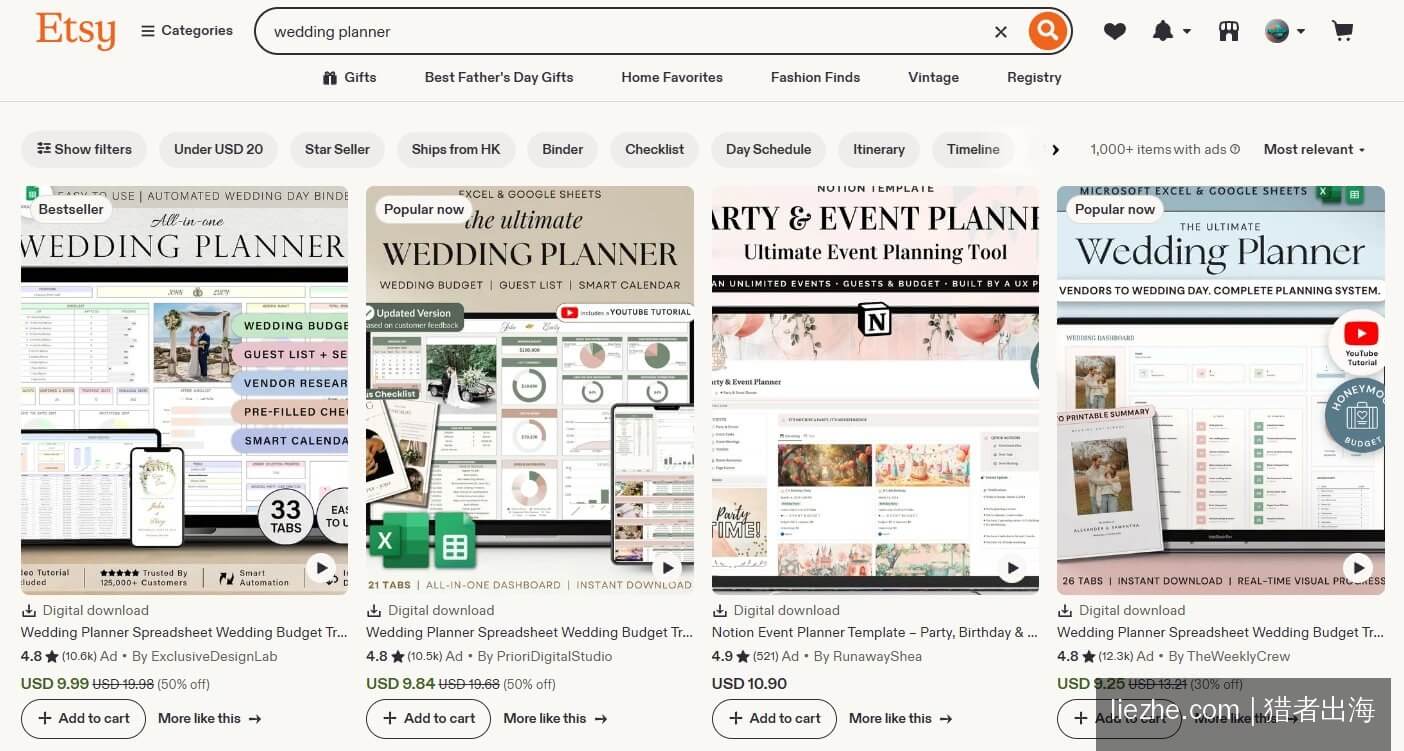Viewport: 1404px width, 751px height.
Task: Open Favorites heart icon
Action: [1115, 31]
